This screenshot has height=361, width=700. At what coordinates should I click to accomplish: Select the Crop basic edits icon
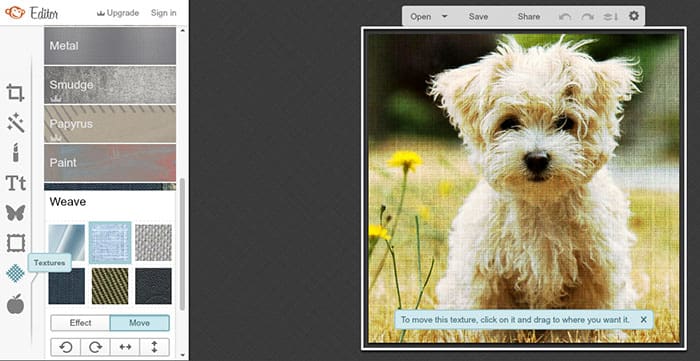15,93
